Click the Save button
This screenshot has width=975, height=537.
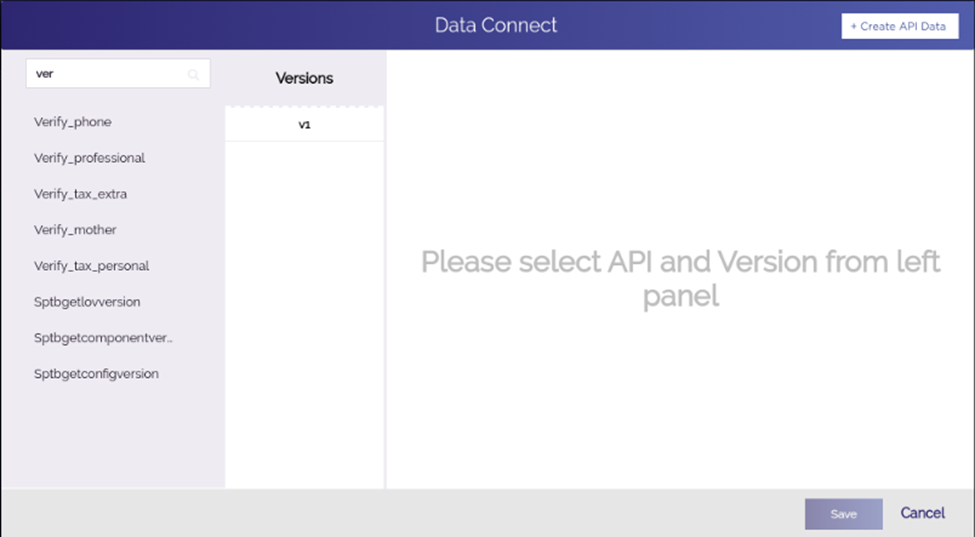tap(844, 514)
